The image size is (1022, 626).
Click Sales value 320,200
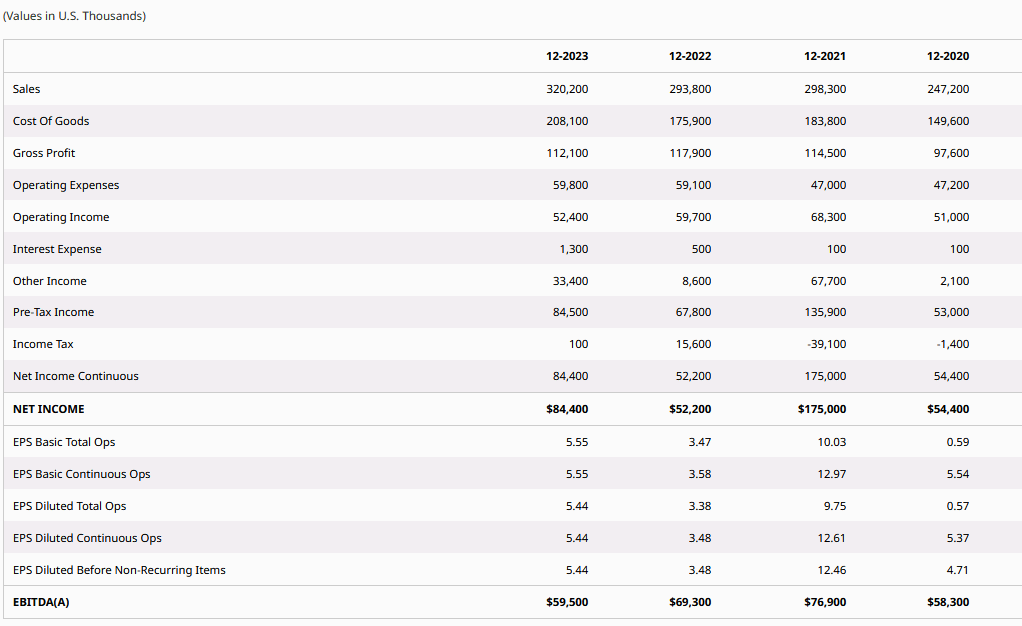coord(567,89)
